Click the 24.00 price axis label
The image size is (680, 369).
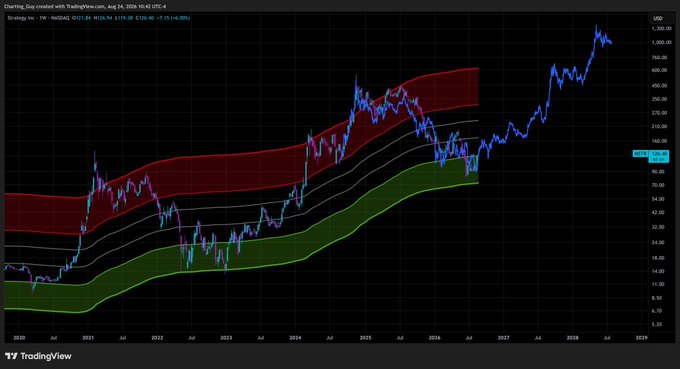658,242
